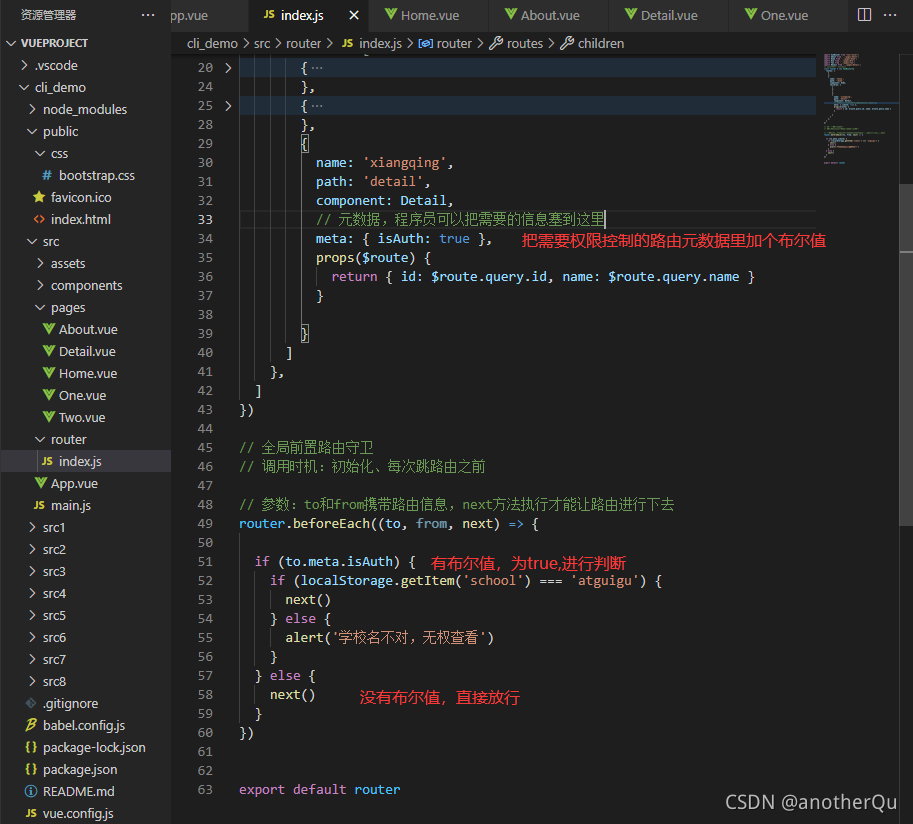Switch to the About.vue tab
913x824 pixels.
tap(548, 16)
